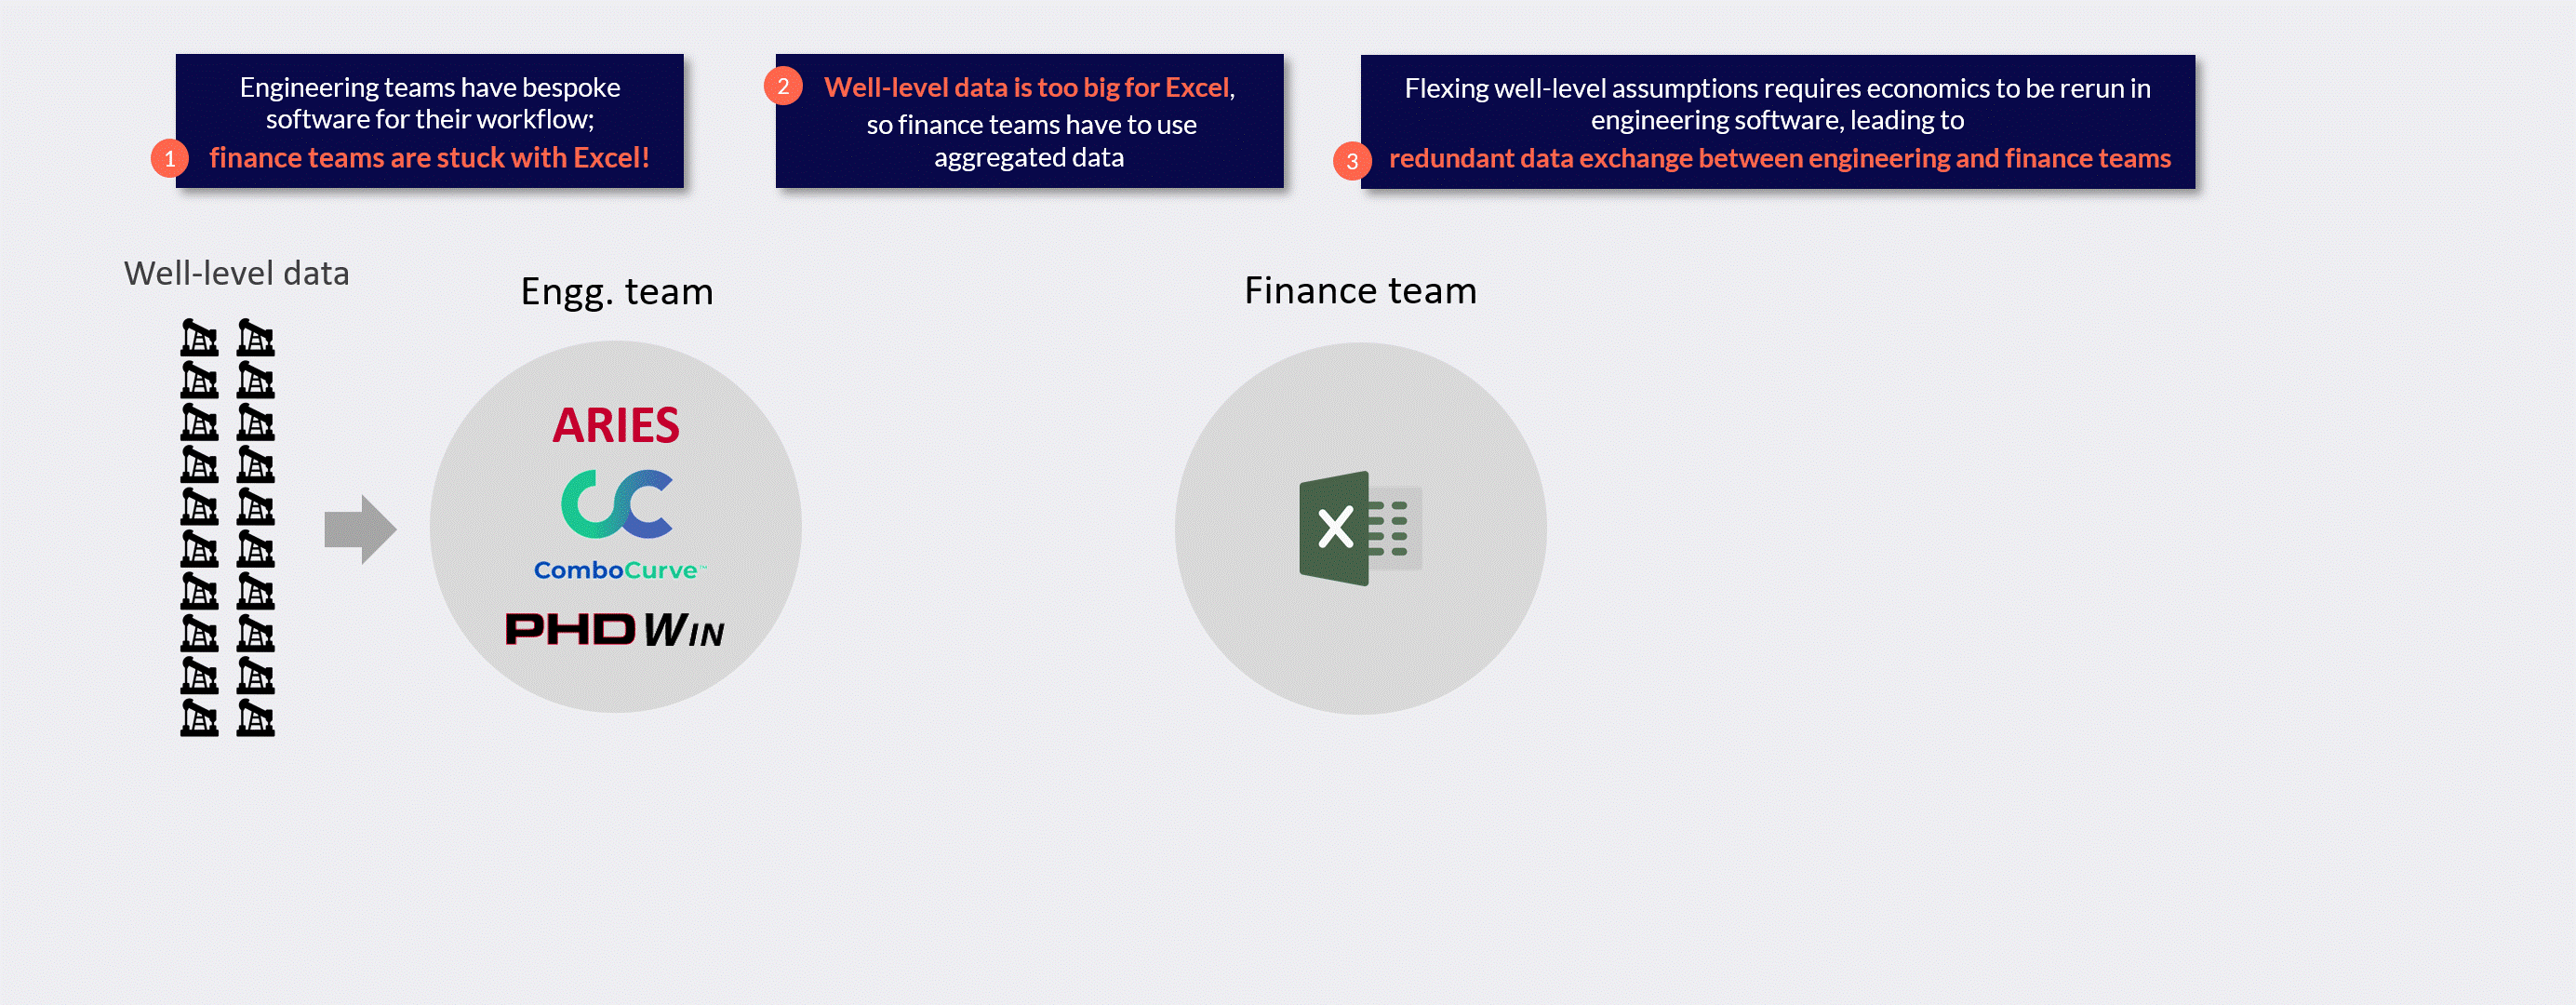The width and height of the screenshot is (2576, 1005).
Task: Click the red ARIES logo
Action: click(616, 425)
